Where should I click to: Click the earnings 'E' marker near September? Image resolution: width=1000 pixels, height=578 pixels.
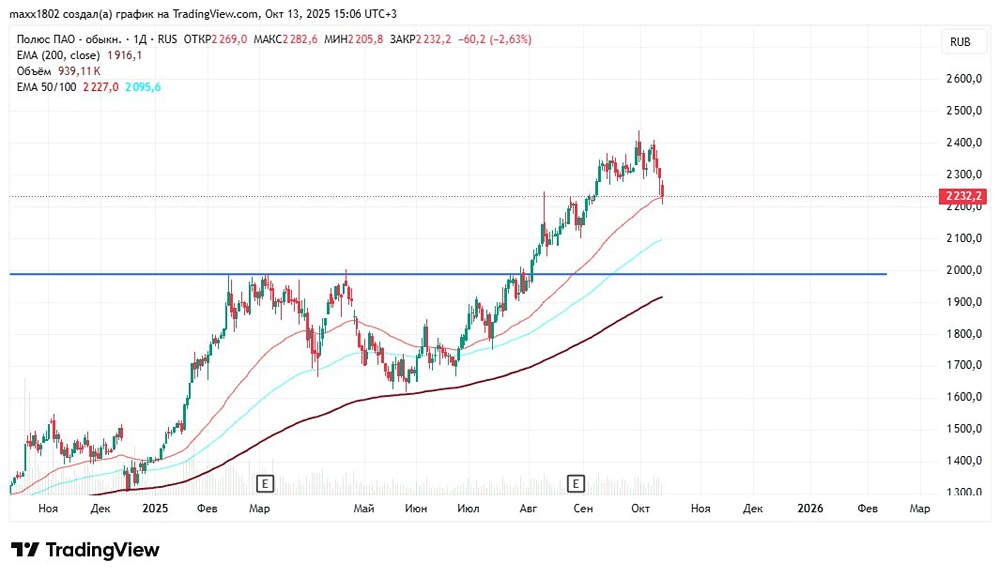click(x=576, y=484)
